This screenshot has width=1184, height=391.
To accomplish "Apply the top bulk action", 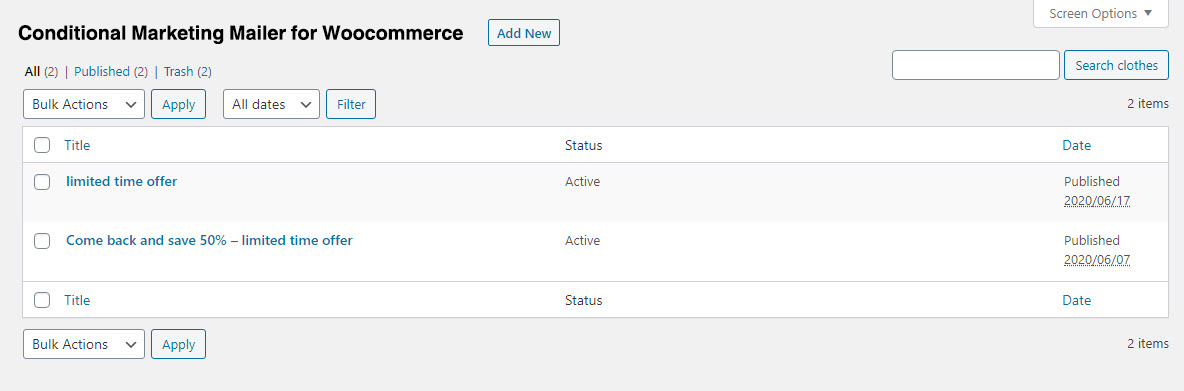I will (178, 104).
